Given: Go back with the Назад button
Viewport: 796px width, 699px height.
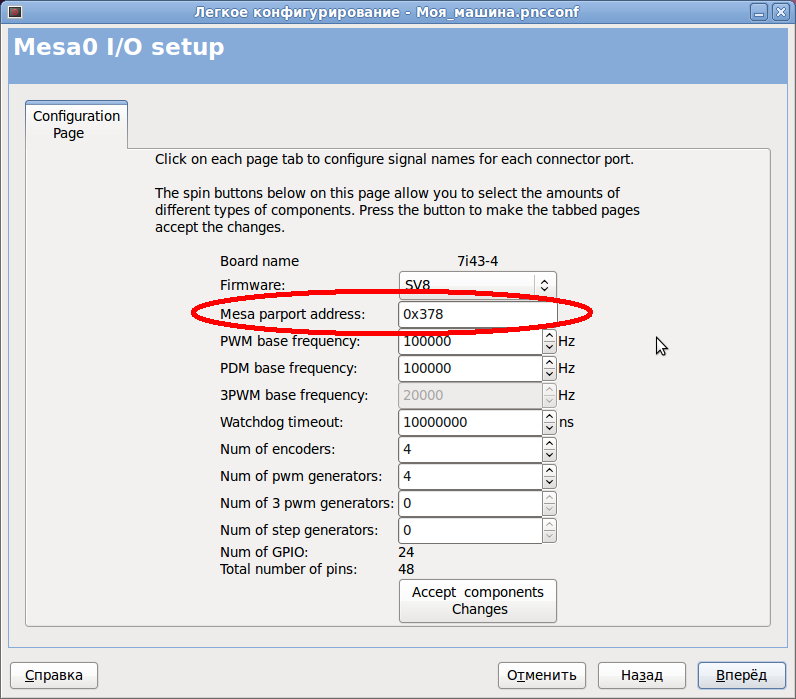Looking at the screenshot, I should tap(642, 675).
